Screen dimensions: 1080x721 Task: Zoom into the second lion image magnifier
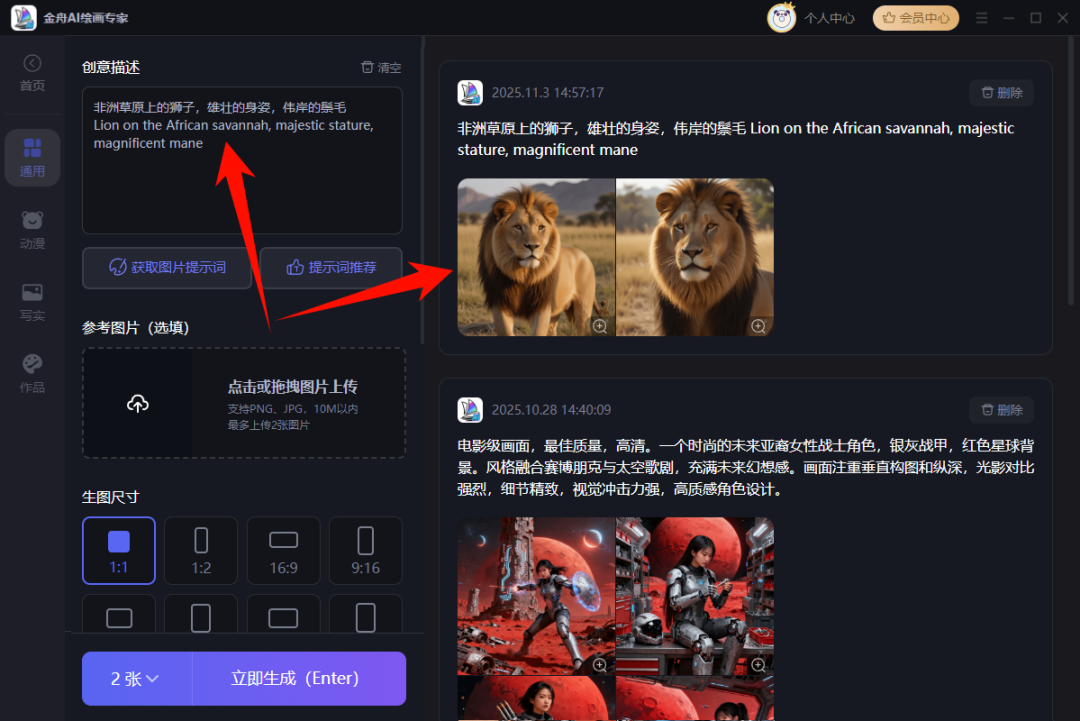point(758,326)
